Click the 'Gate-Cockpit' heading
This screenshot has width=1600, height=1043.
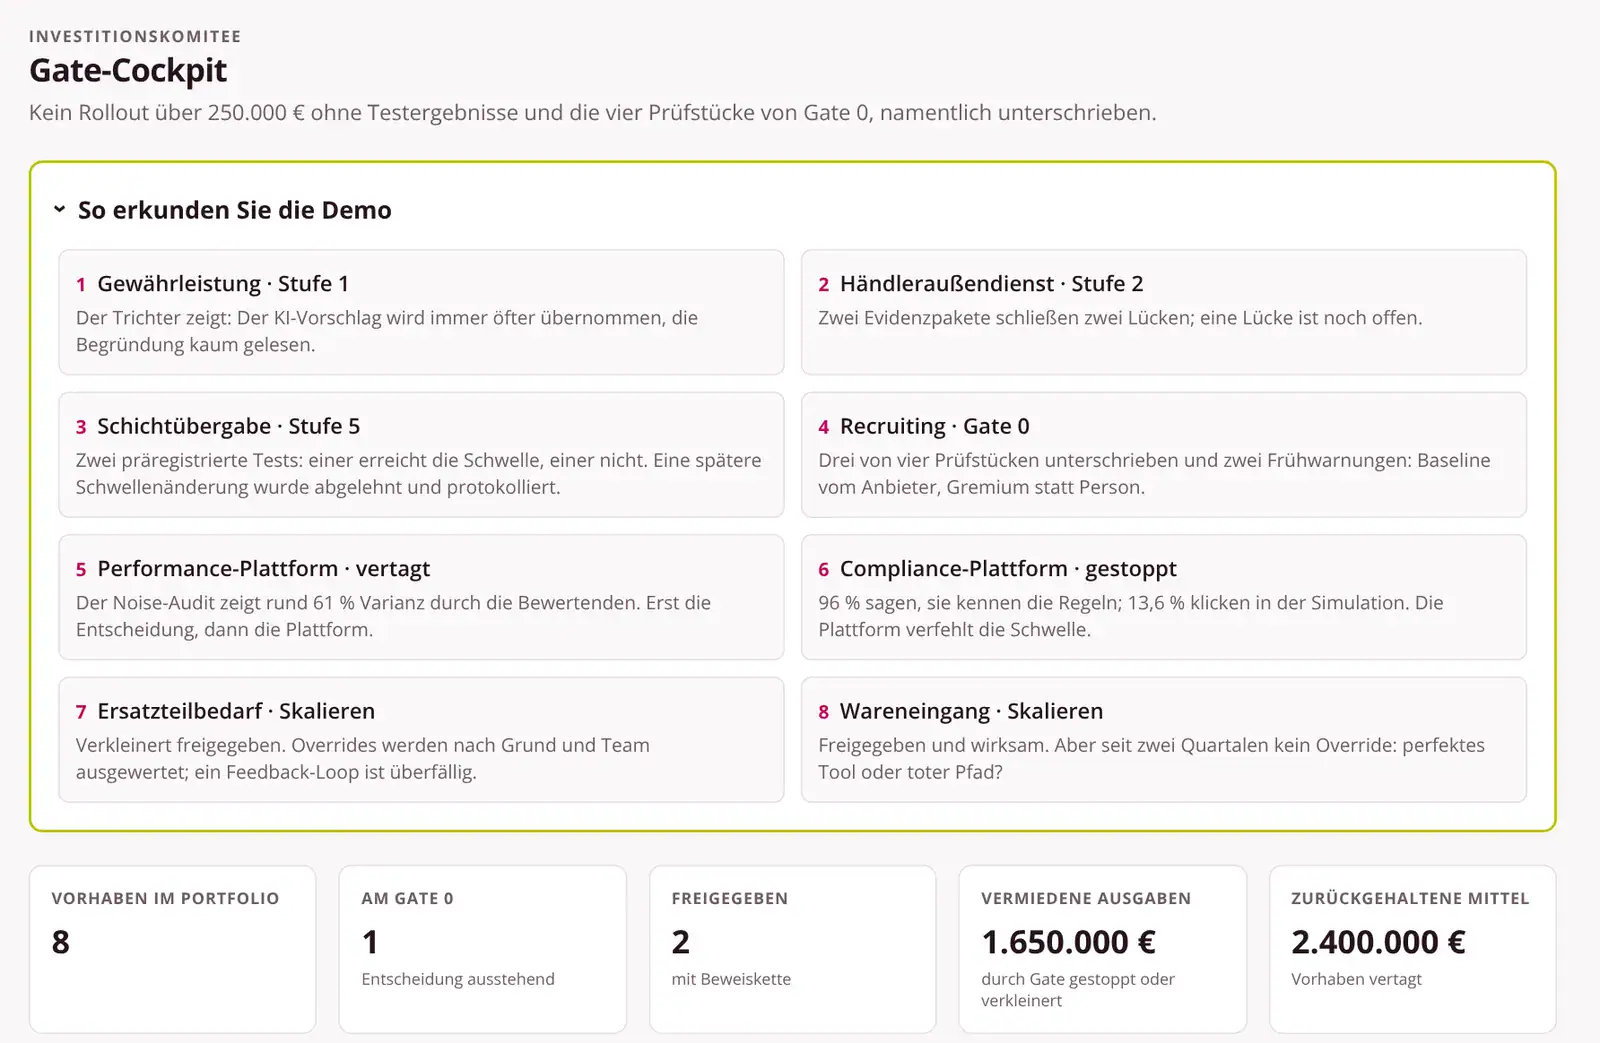pos(128,71)
